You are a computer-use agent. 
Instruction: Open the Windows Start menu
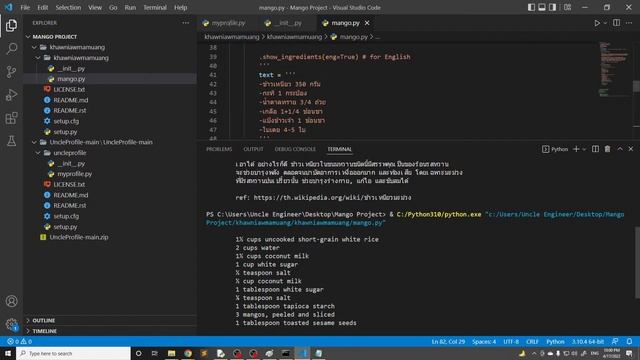coord(8,353)
